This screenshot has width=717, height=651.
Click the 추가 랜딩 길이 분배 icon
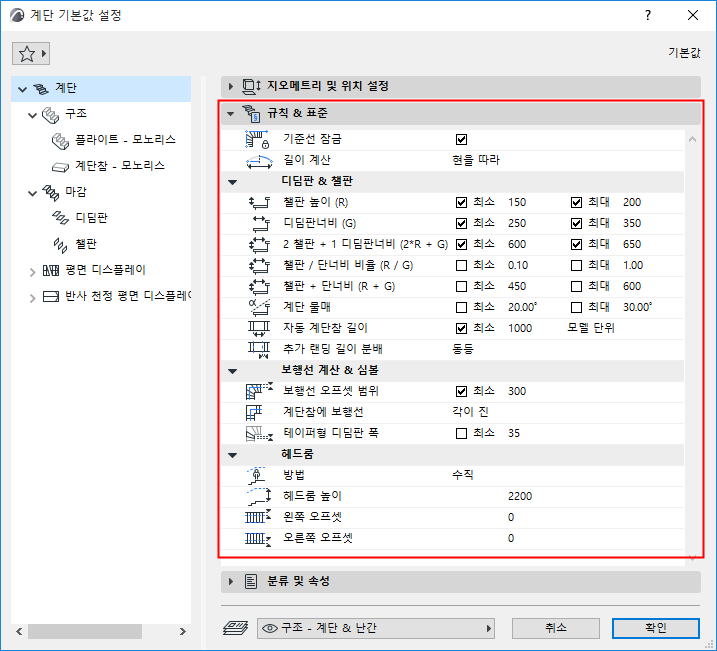(259, 349)
